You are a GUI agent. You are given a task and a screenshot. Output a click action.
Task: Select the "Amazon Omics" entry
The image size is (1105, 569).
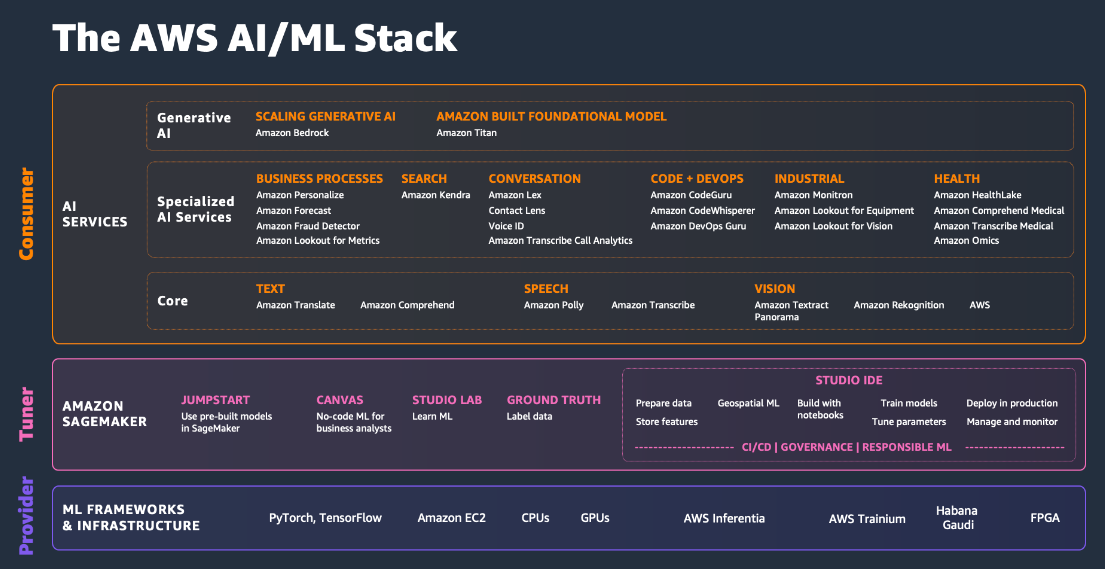[966, 240]
